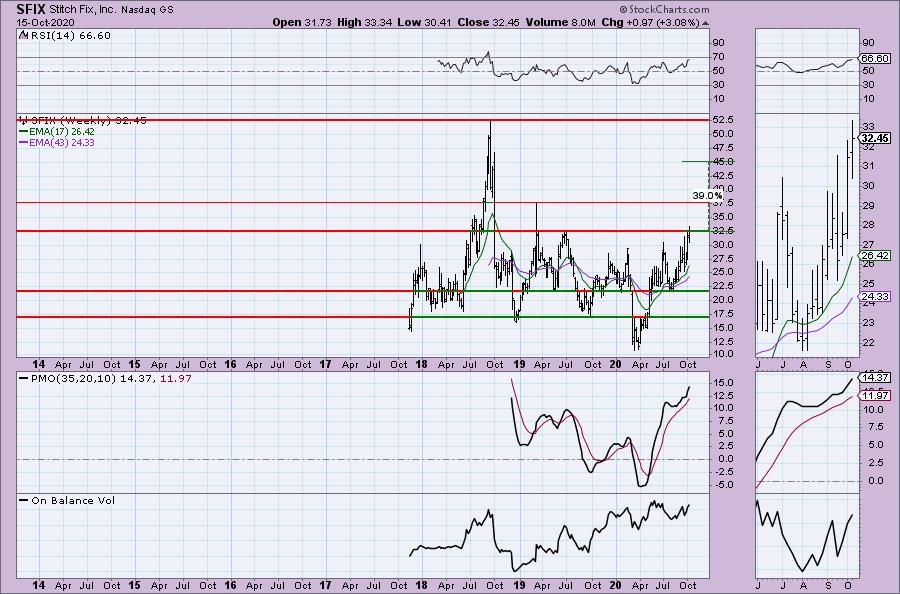Click the On Balance Vol panel label
900x594 pixels.
(x=73, y=500)
